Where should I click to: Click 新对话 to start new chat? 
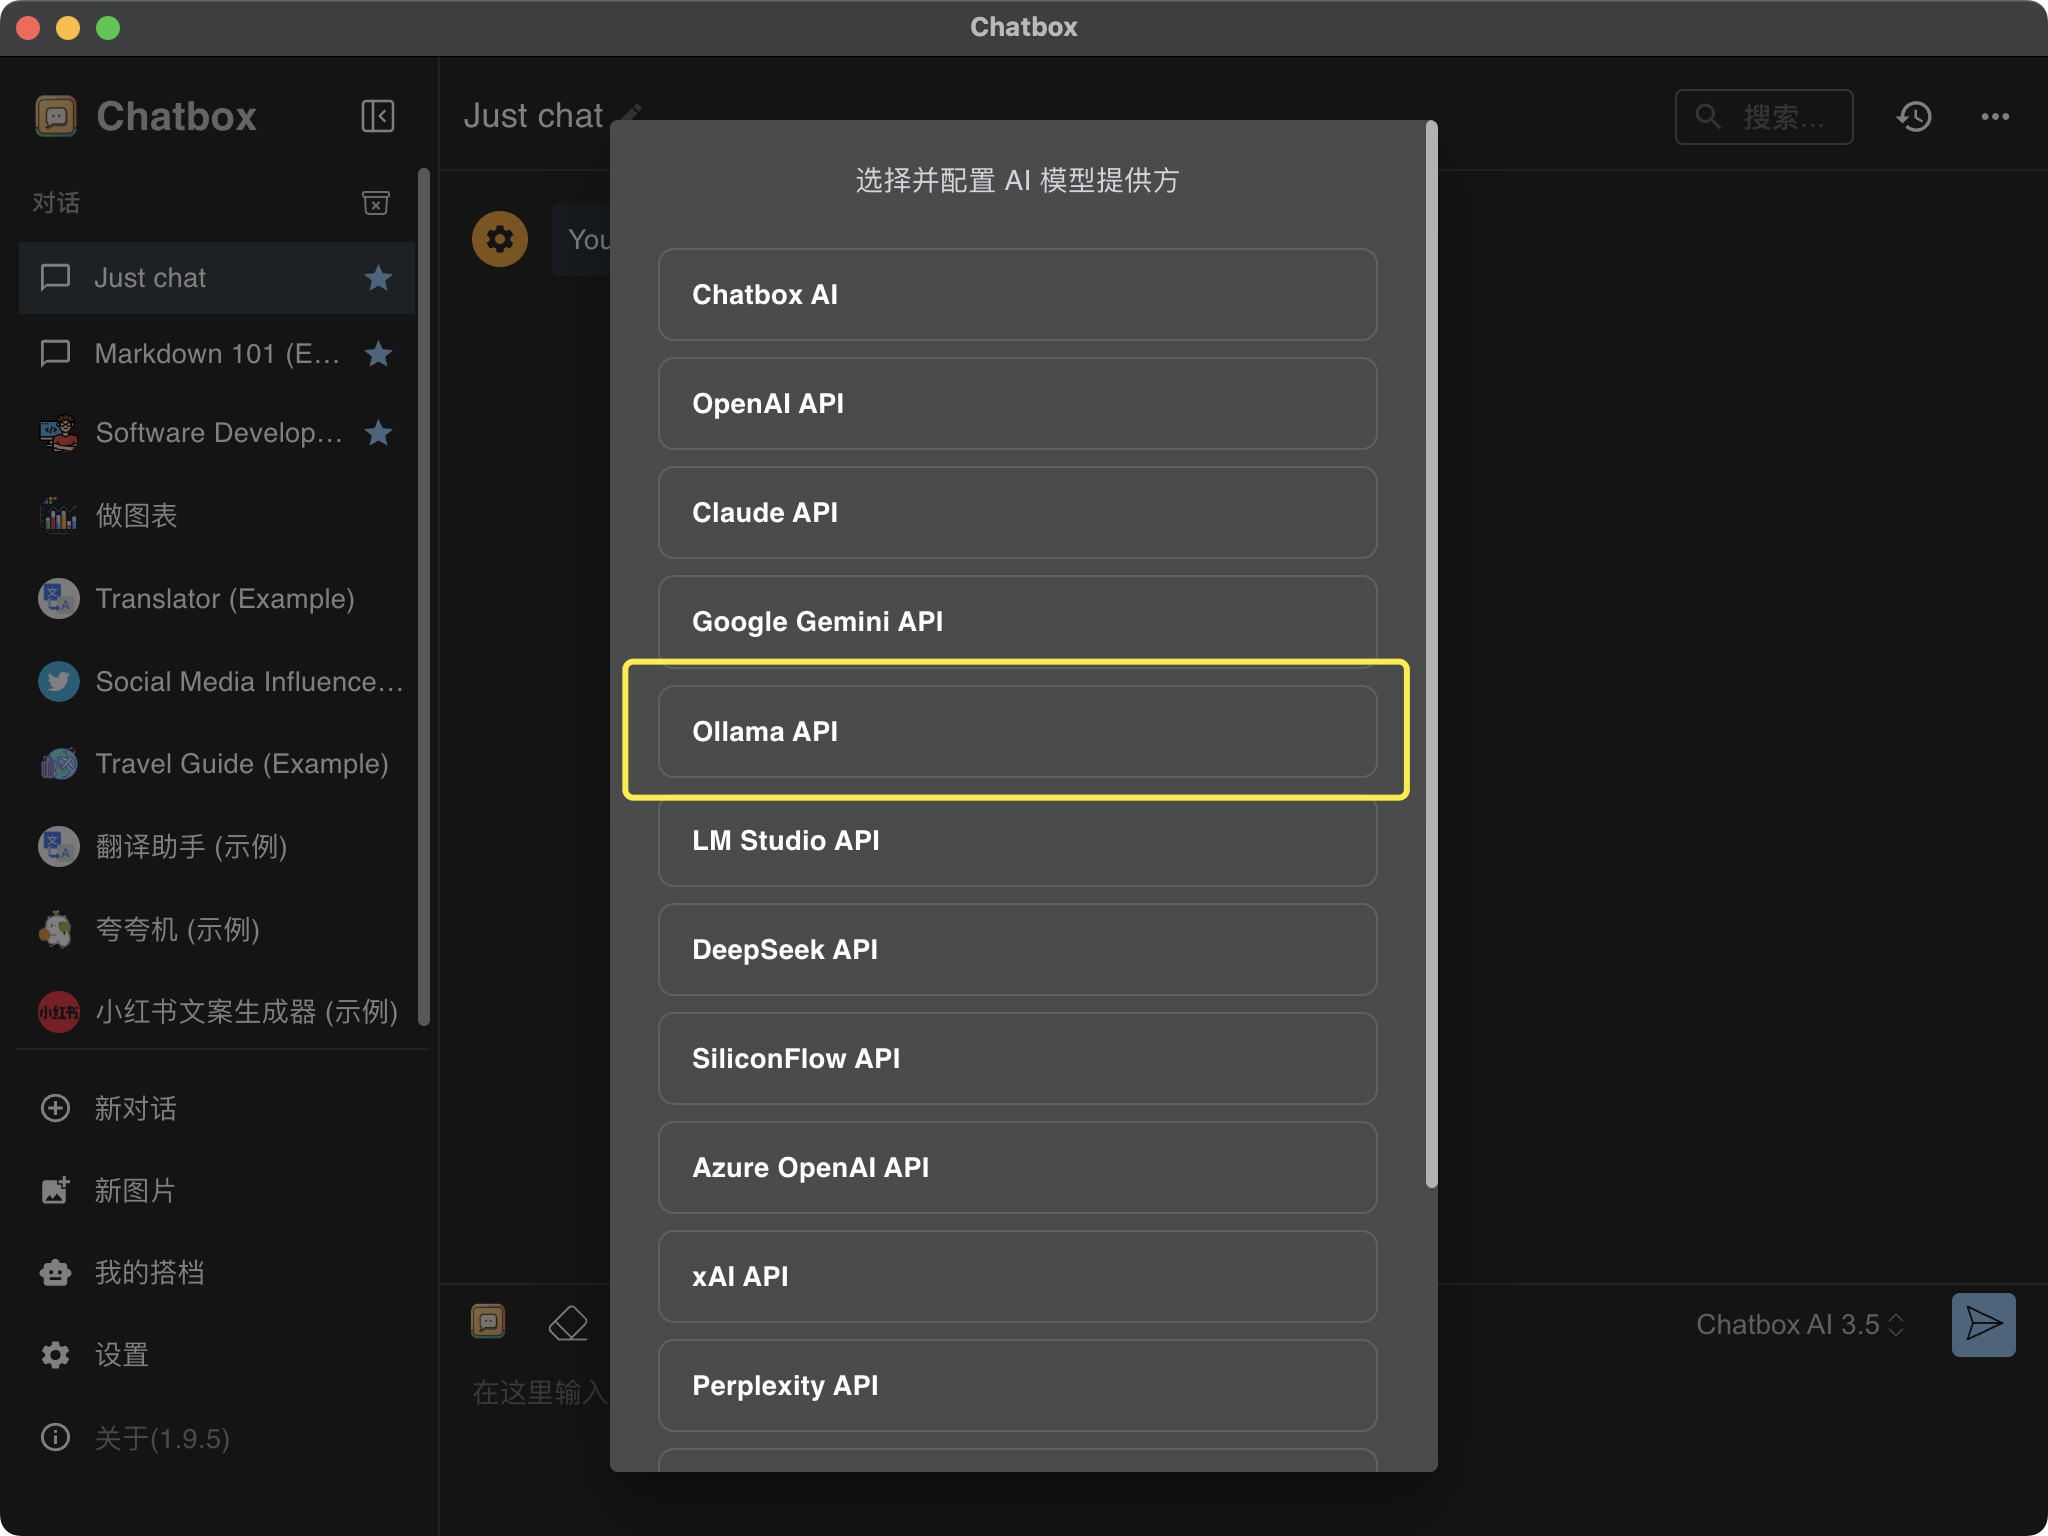point(134,1108)
